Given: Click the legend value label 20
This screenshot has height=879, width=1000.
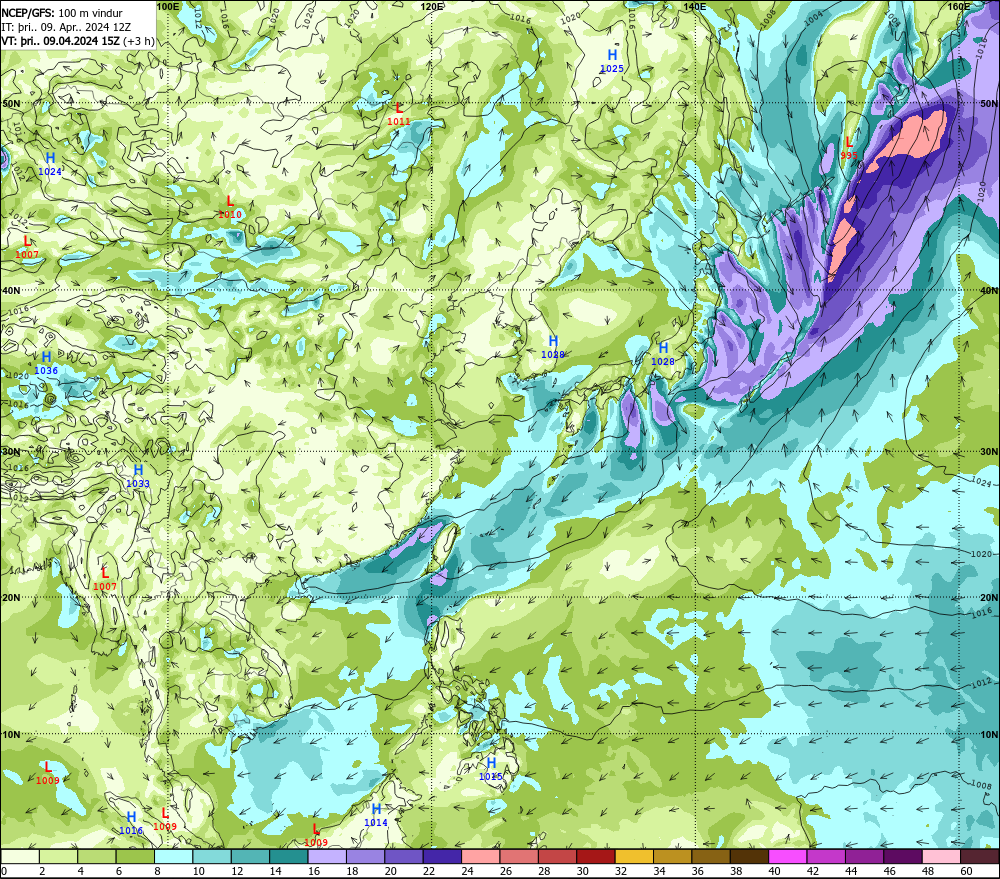Looking at the screenshot, I should click(x=390, y=871).
